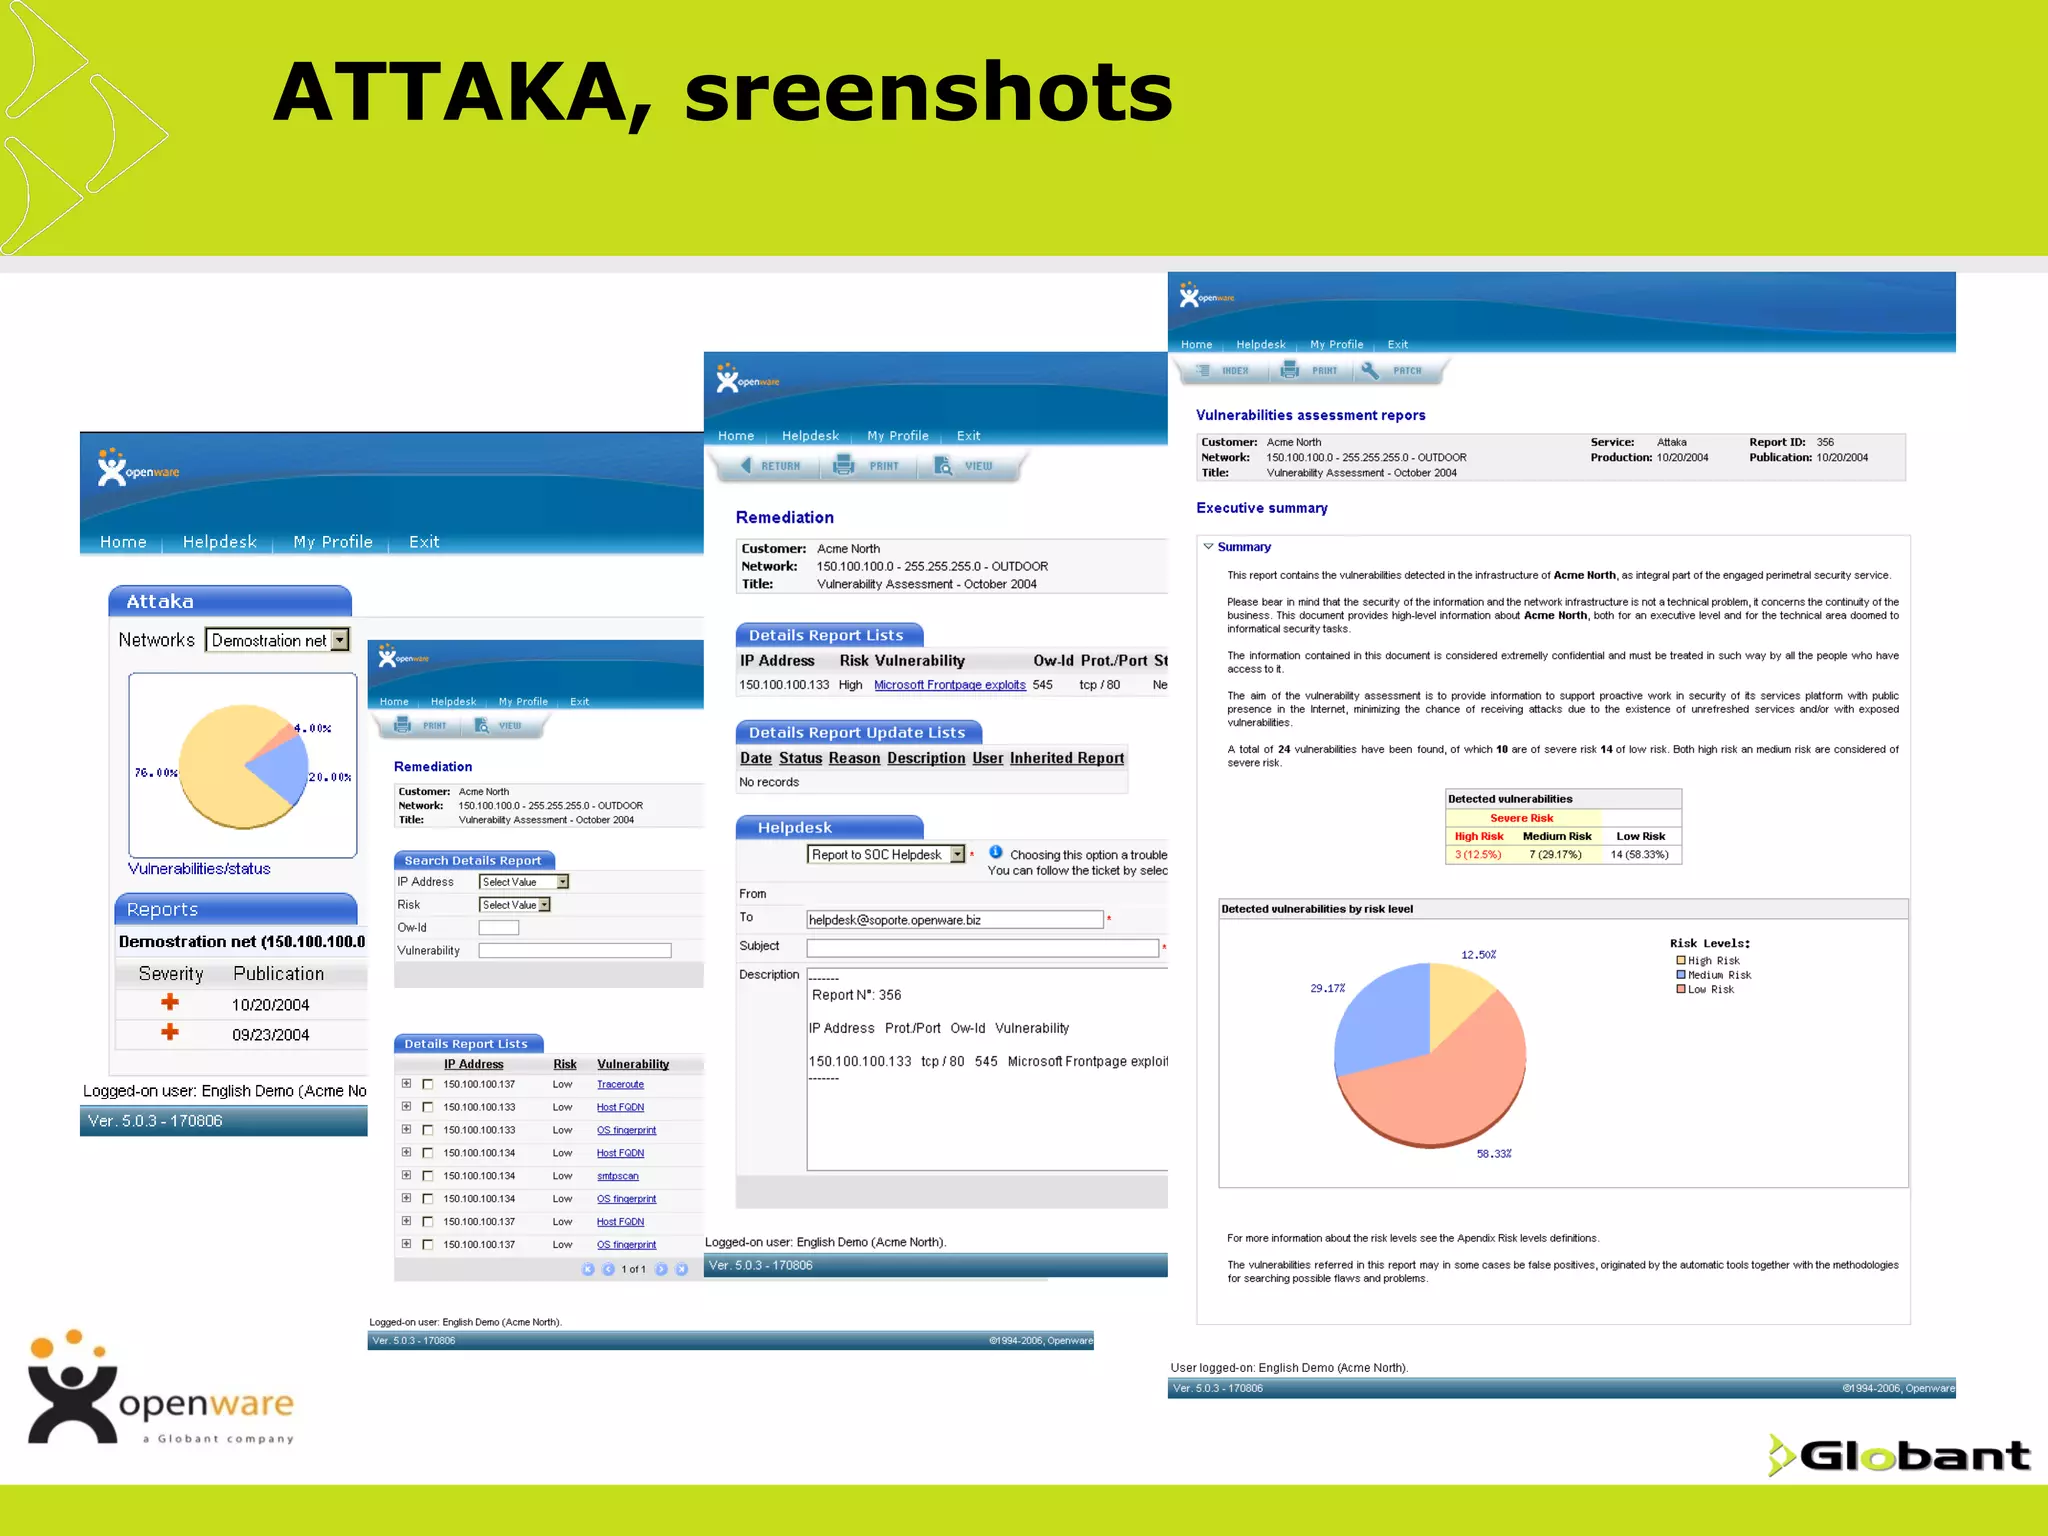Tick checkbox for 150.100.100.134 OS fingerprint row
This screenshot has height=1536, width=2048.
coord(428,1199)
